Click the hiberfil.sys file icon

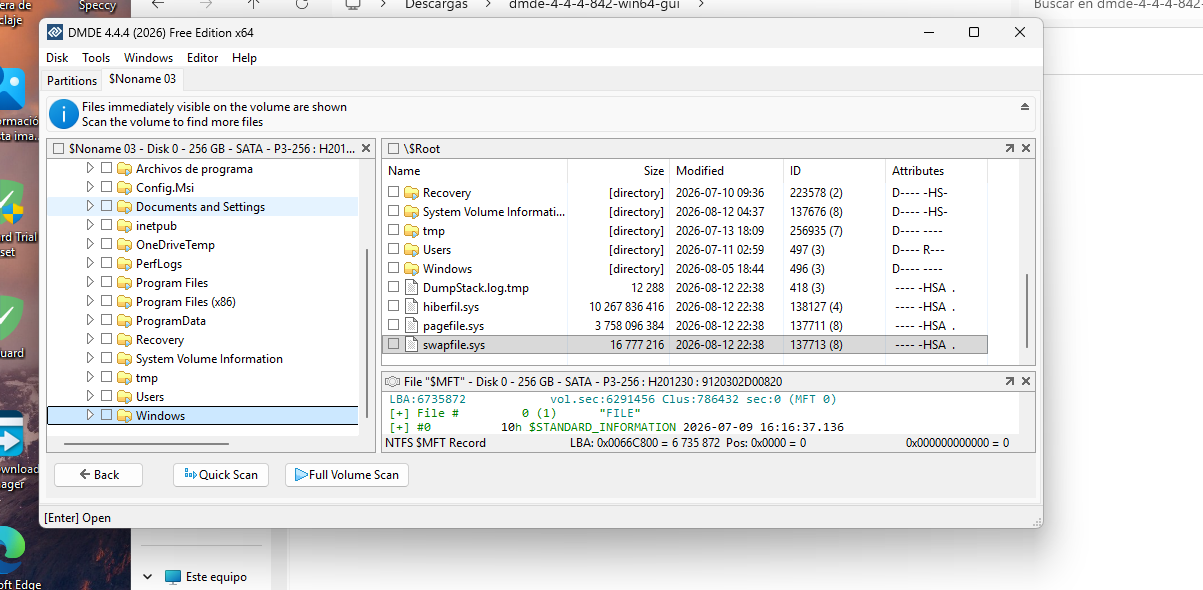pyautogui.click(x=410, y=307)
